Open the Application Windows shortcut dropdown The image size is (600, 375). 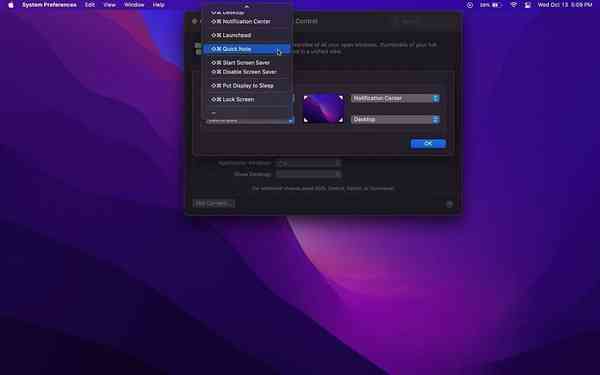pos(308,163)
